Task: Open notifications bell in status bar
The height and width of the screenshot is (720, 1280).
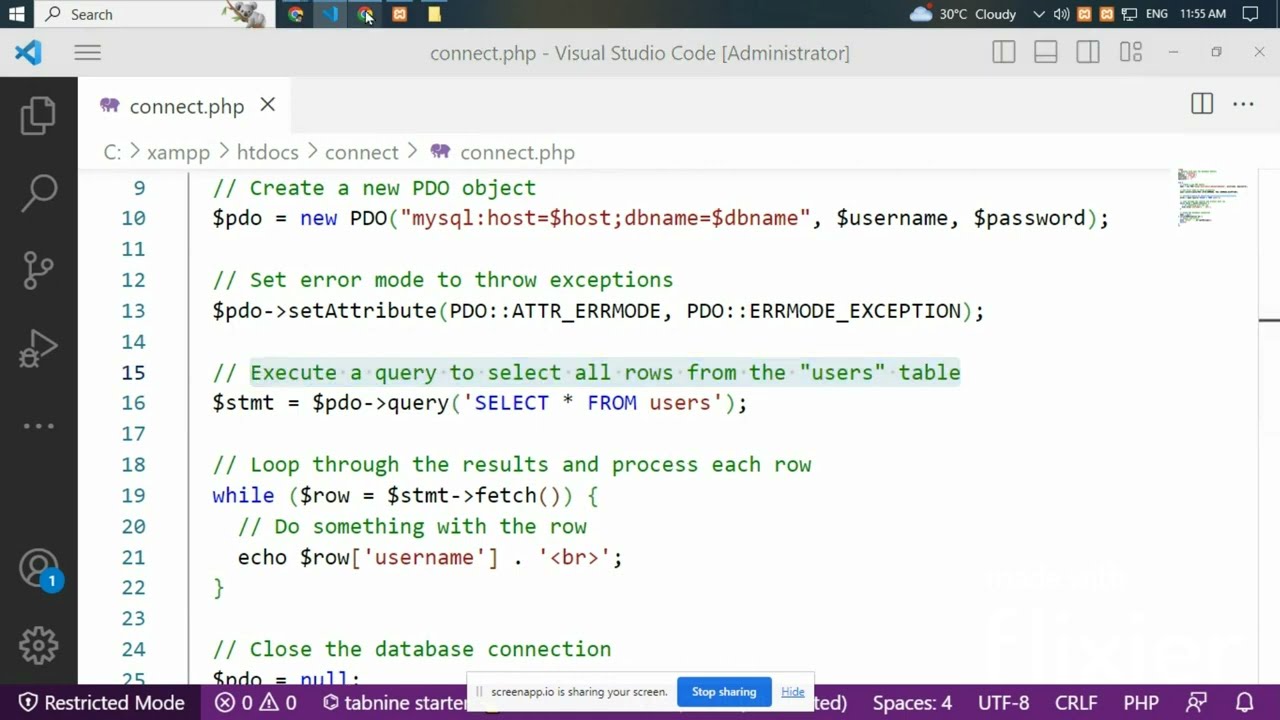Action: (x=1245, y=702)
